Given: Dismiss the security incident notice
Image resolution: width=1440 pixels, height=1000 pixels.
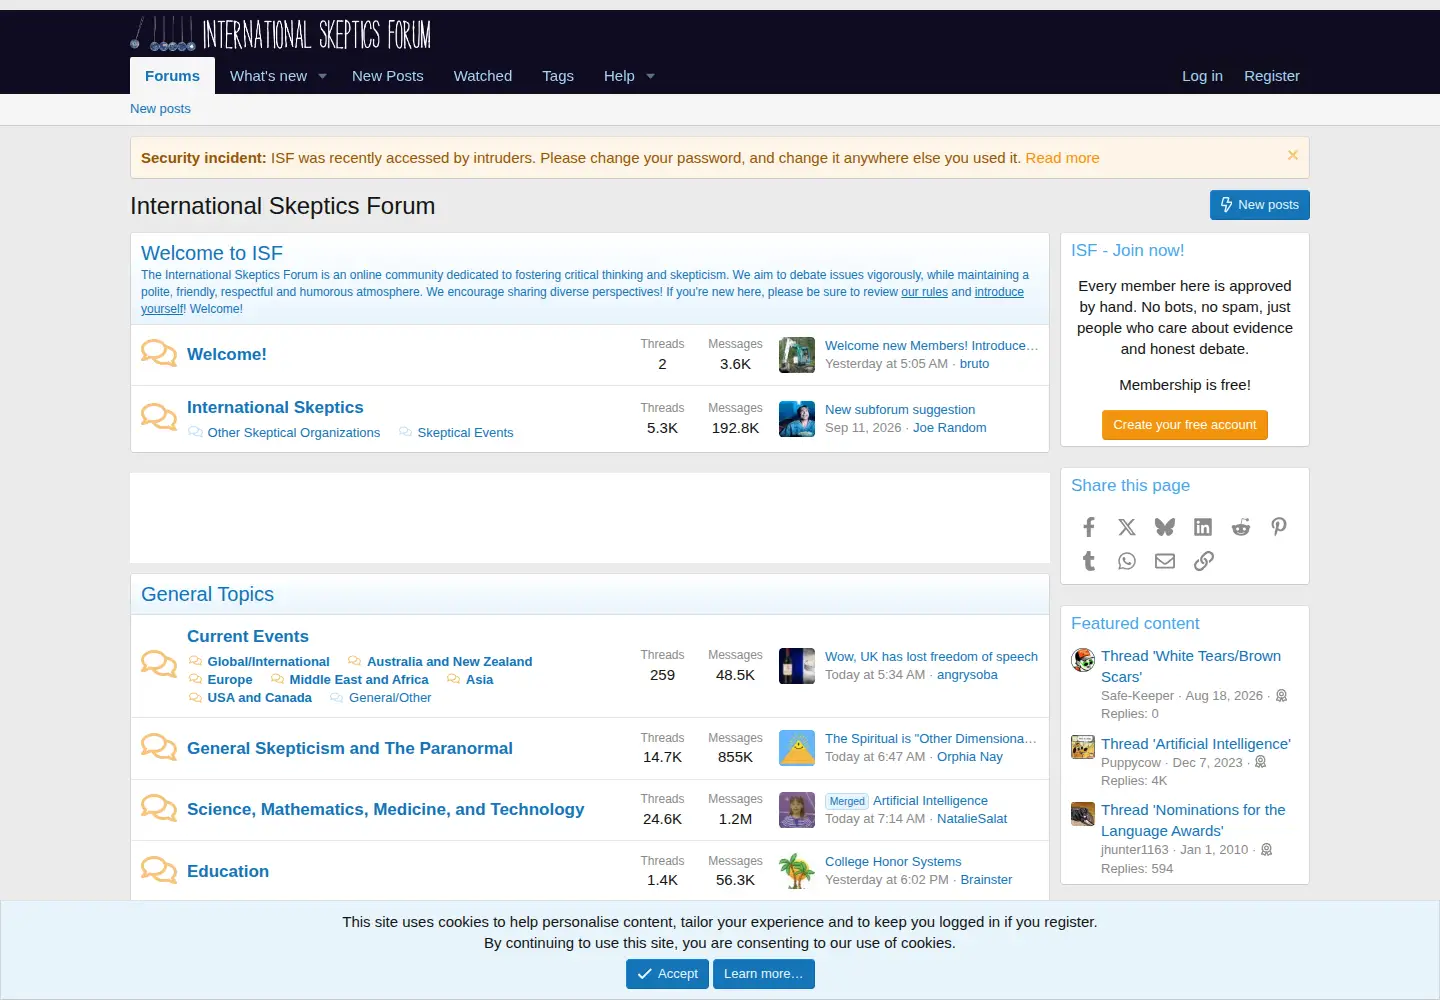Looking at the screenshot, I should coord(1292,156).
